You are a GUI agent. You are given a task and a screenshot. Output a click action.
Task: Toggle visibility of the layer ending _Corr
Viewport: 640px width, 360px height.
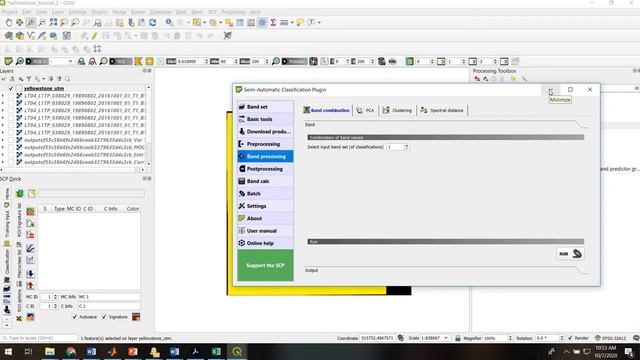11,162
